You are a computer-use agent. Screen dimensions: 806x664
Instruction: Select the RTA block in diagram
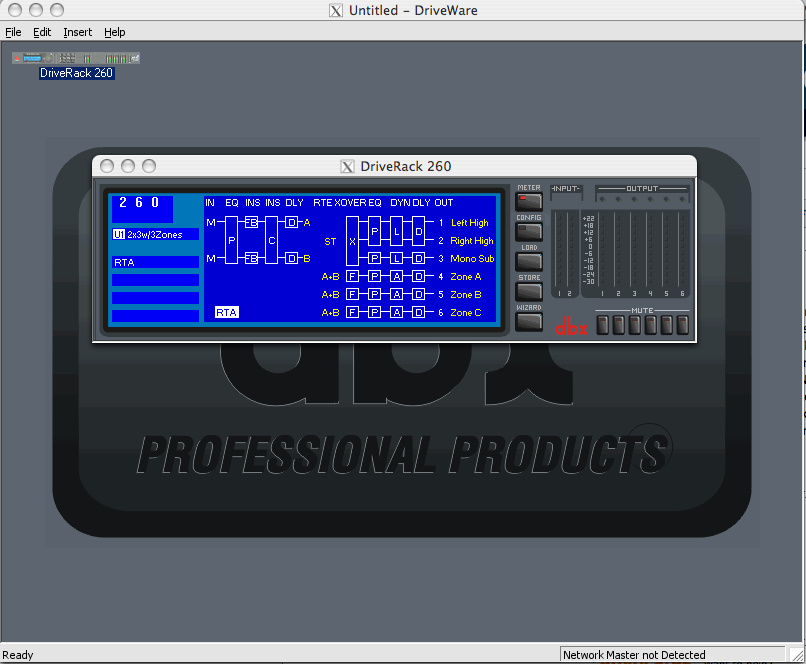coord(227,313)
